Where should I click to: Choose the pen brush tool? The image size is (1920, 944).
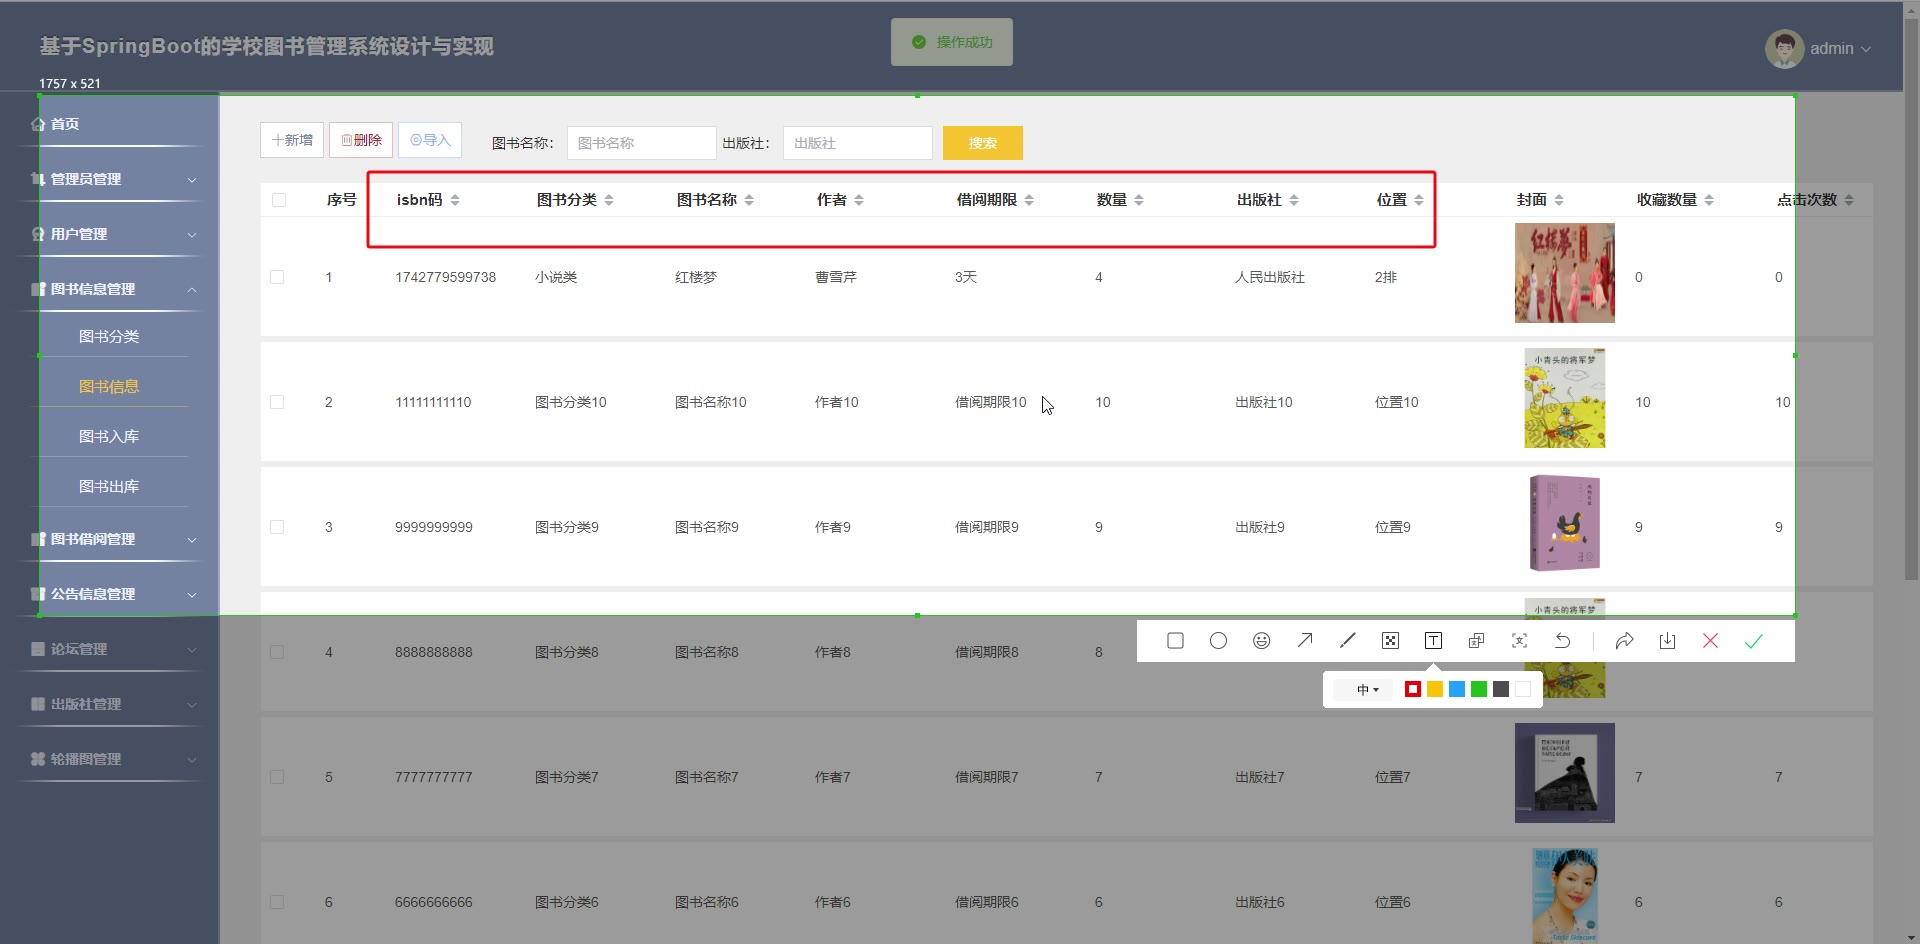point(1348,641)
